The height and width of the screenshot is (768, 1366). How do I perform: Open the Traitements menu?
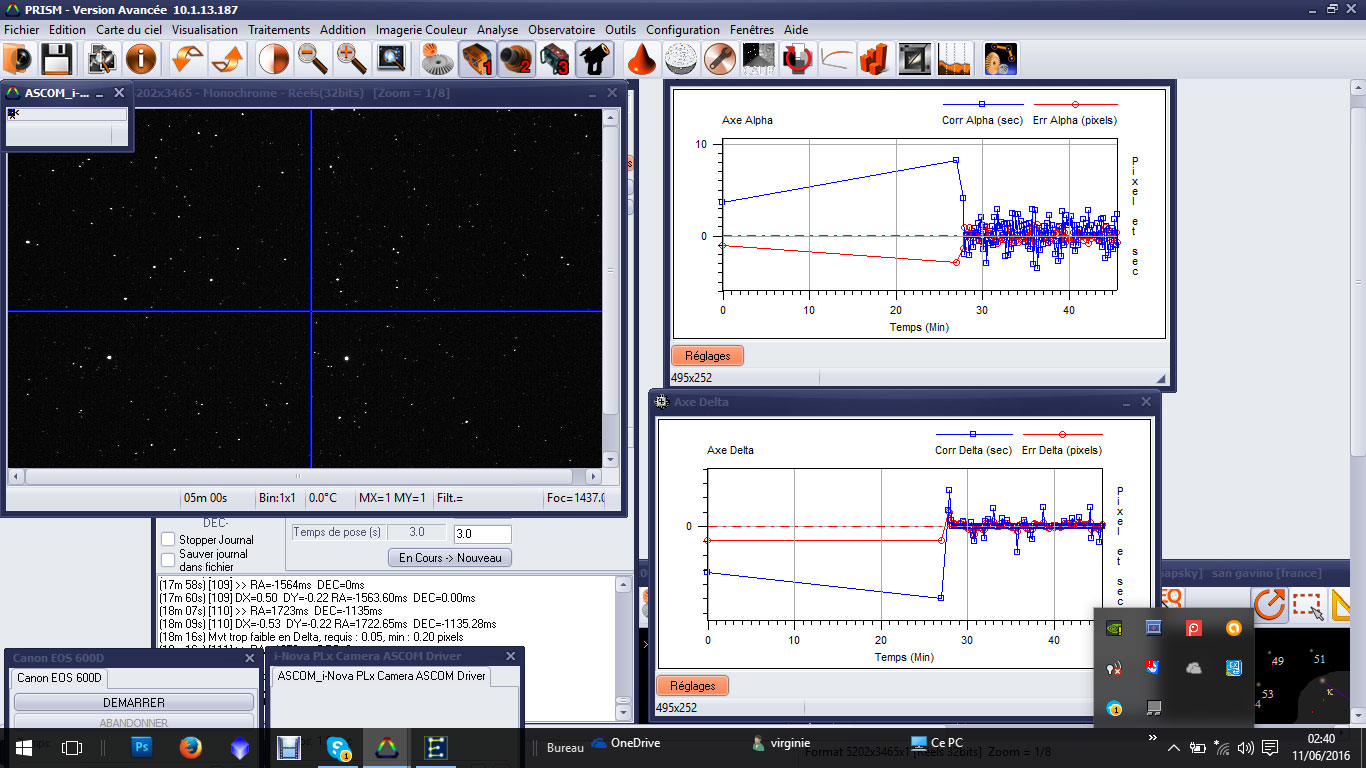(279, 30)
